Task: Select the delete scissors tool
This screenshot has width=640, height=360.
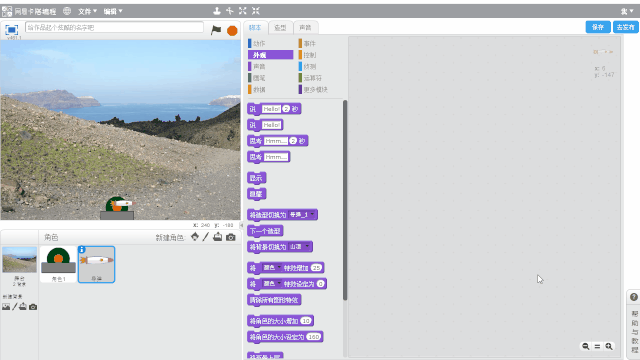Action: click(230, 11)
